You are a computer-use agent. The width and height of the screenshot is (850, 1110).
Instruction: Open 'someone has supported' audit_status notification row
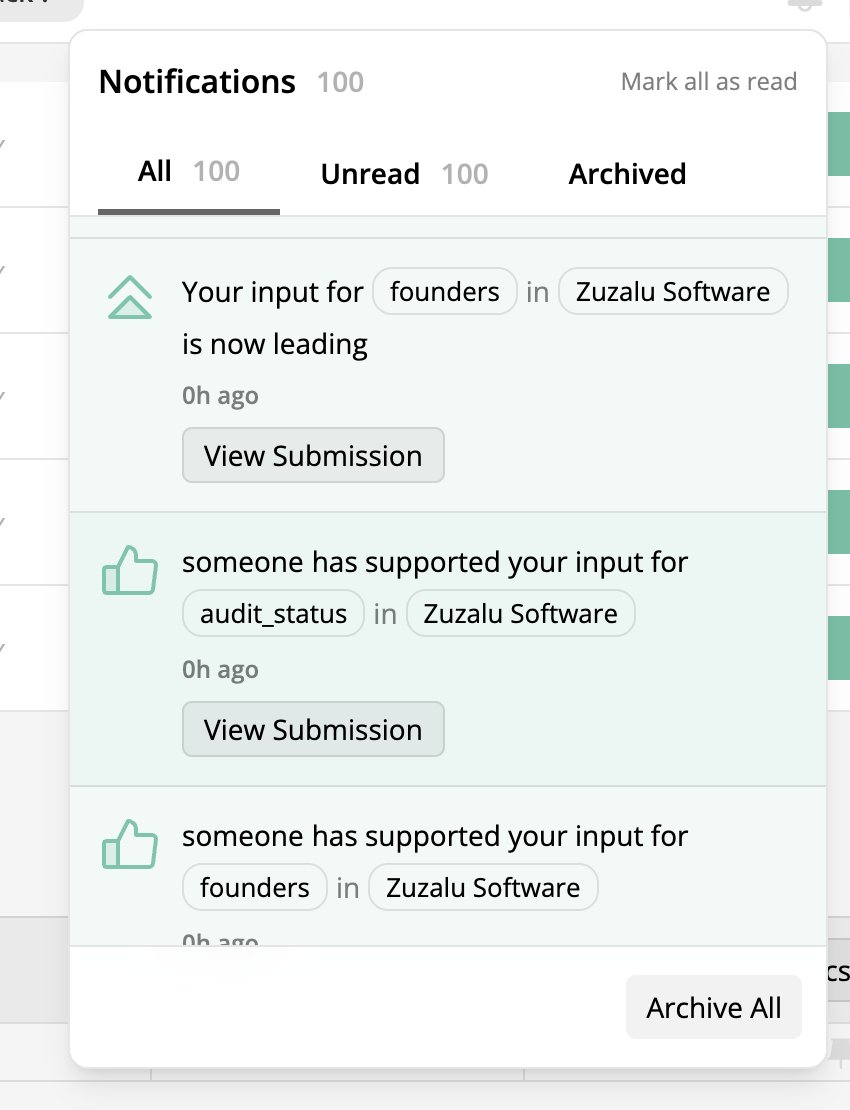[x=448, y=649]
